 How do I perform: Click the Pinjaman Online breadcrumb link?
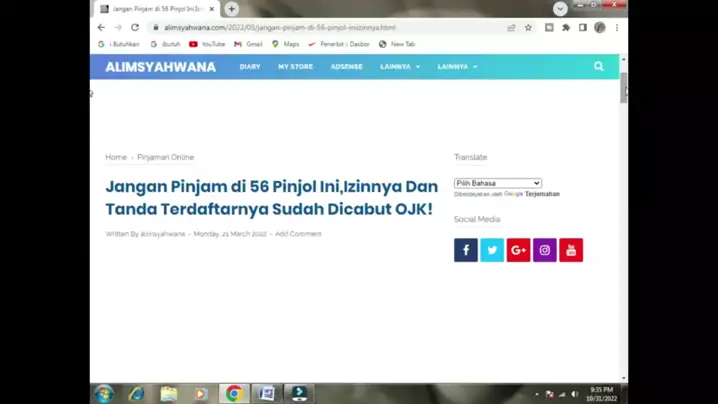click(165, 157)
